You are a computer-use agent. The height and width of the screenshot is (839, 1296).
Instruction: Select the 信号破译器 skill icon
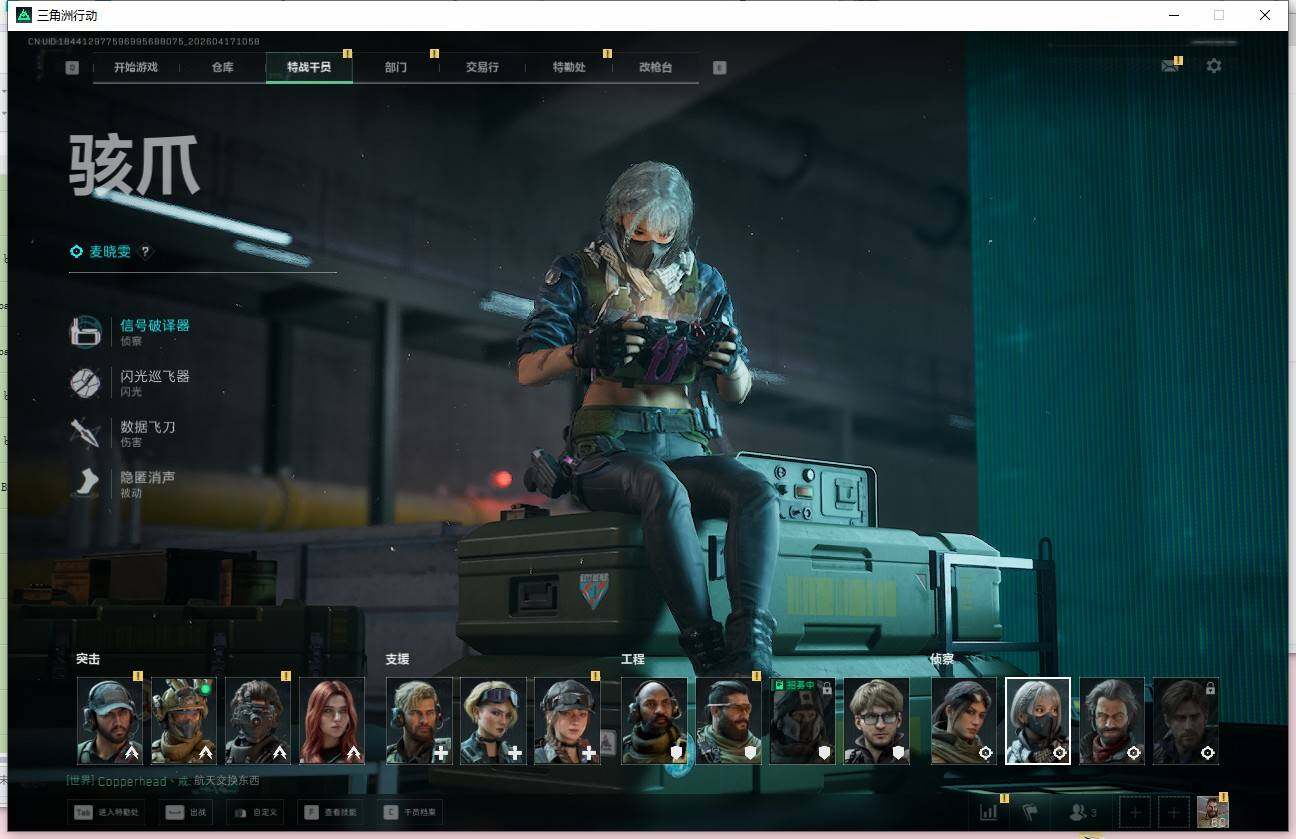pyautogui.click(x=86, y=332)
